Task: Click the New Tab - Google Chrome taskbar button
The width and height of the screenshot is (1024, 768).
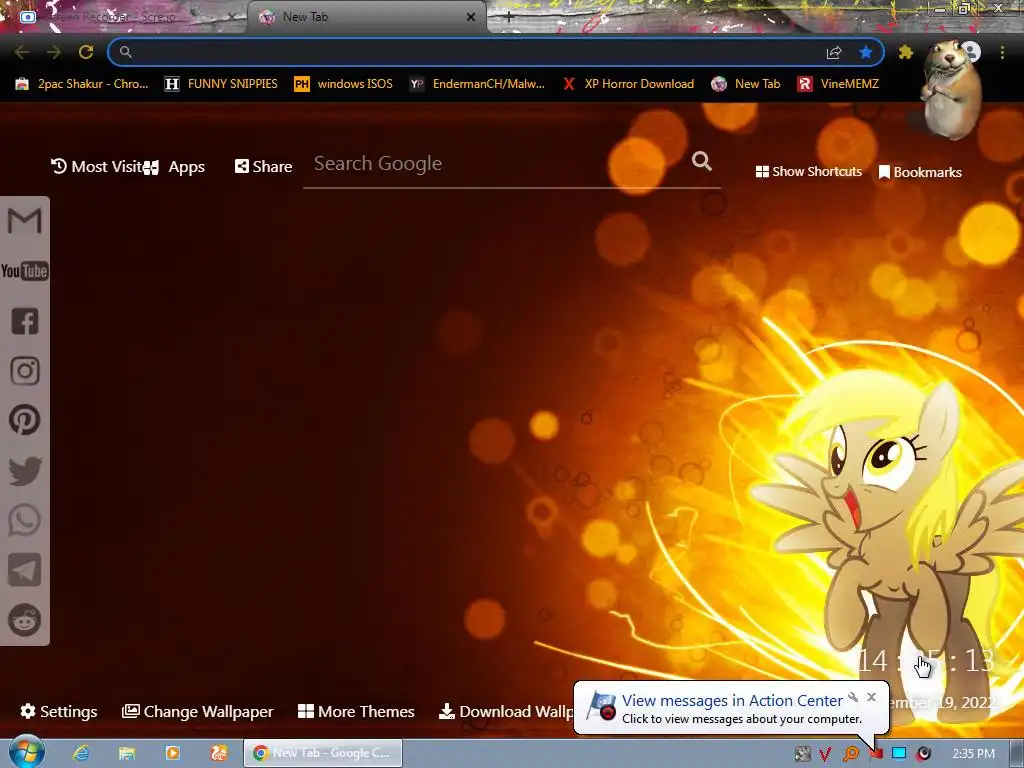Action: click(323, 753)
